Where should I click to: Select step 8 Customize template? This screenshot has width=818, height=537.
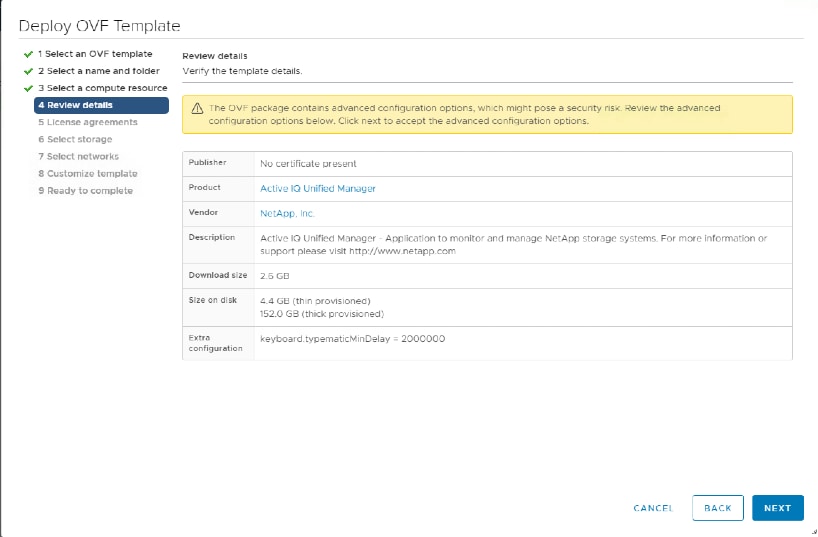tap(88, 173)
